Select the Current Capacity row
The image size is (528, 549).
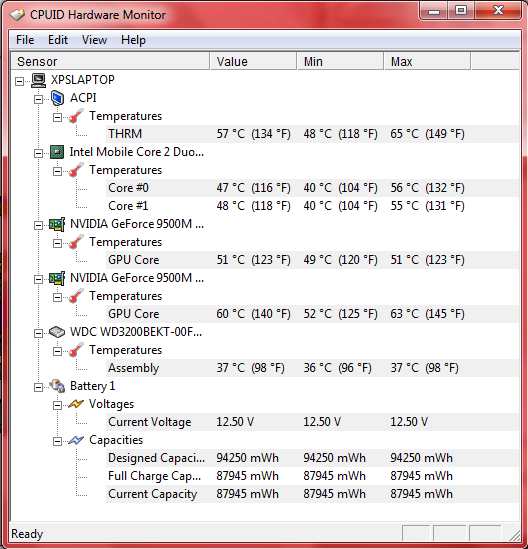[x=312, y=494]
